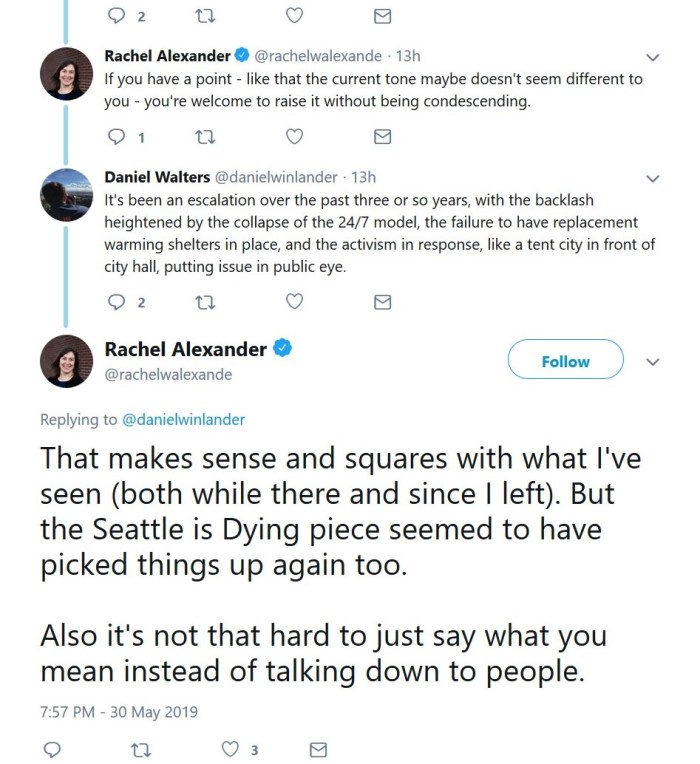Reply to the main tweet dated 30 May 2019
Image resolution: width=700 pixels, height=764 pixels.
point(54,749)
